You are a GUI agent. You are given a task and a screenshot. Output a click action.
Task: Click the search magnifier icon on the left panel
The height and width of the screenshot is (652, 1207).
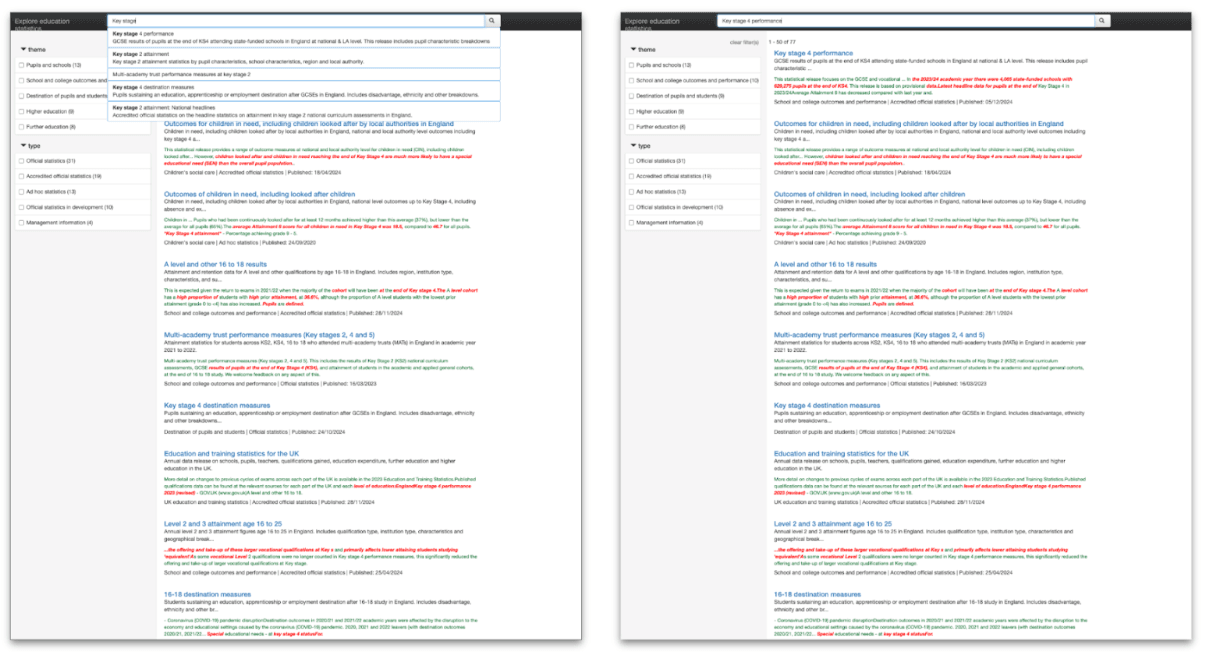tap(491, 18)
